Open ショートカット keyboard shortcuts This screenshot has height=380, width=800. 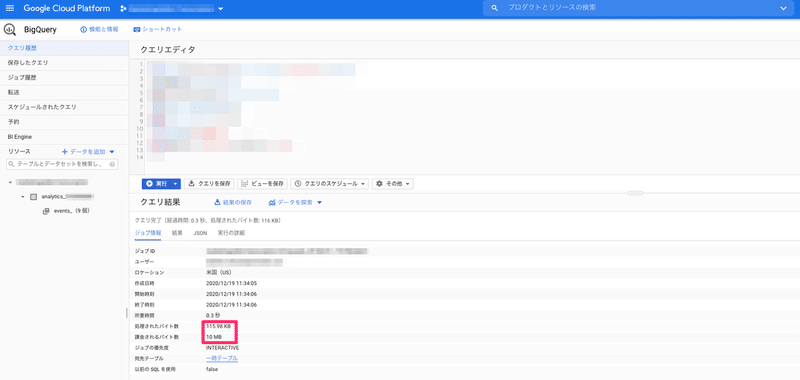[x=158, y=30]
